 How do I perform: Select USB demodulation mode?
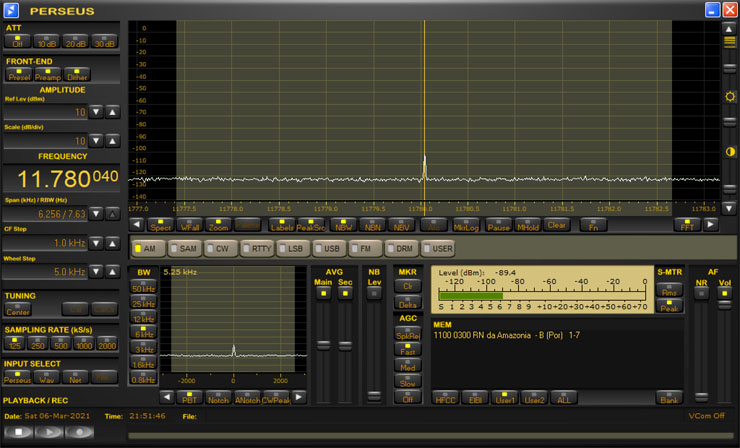pos(329,248)
